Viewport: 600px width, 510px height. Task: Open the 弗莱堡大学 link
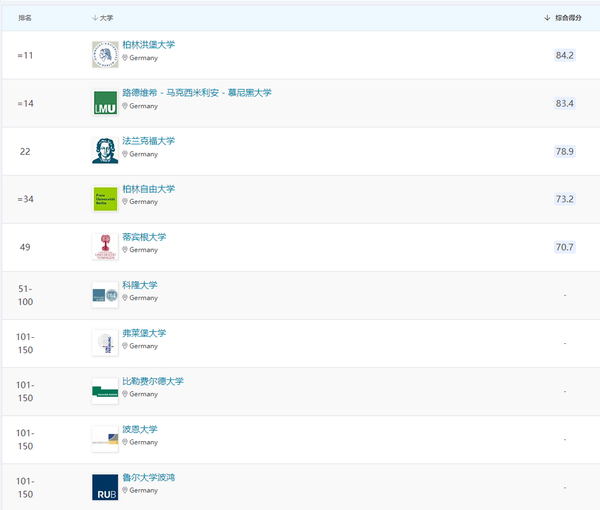[144, 333]
